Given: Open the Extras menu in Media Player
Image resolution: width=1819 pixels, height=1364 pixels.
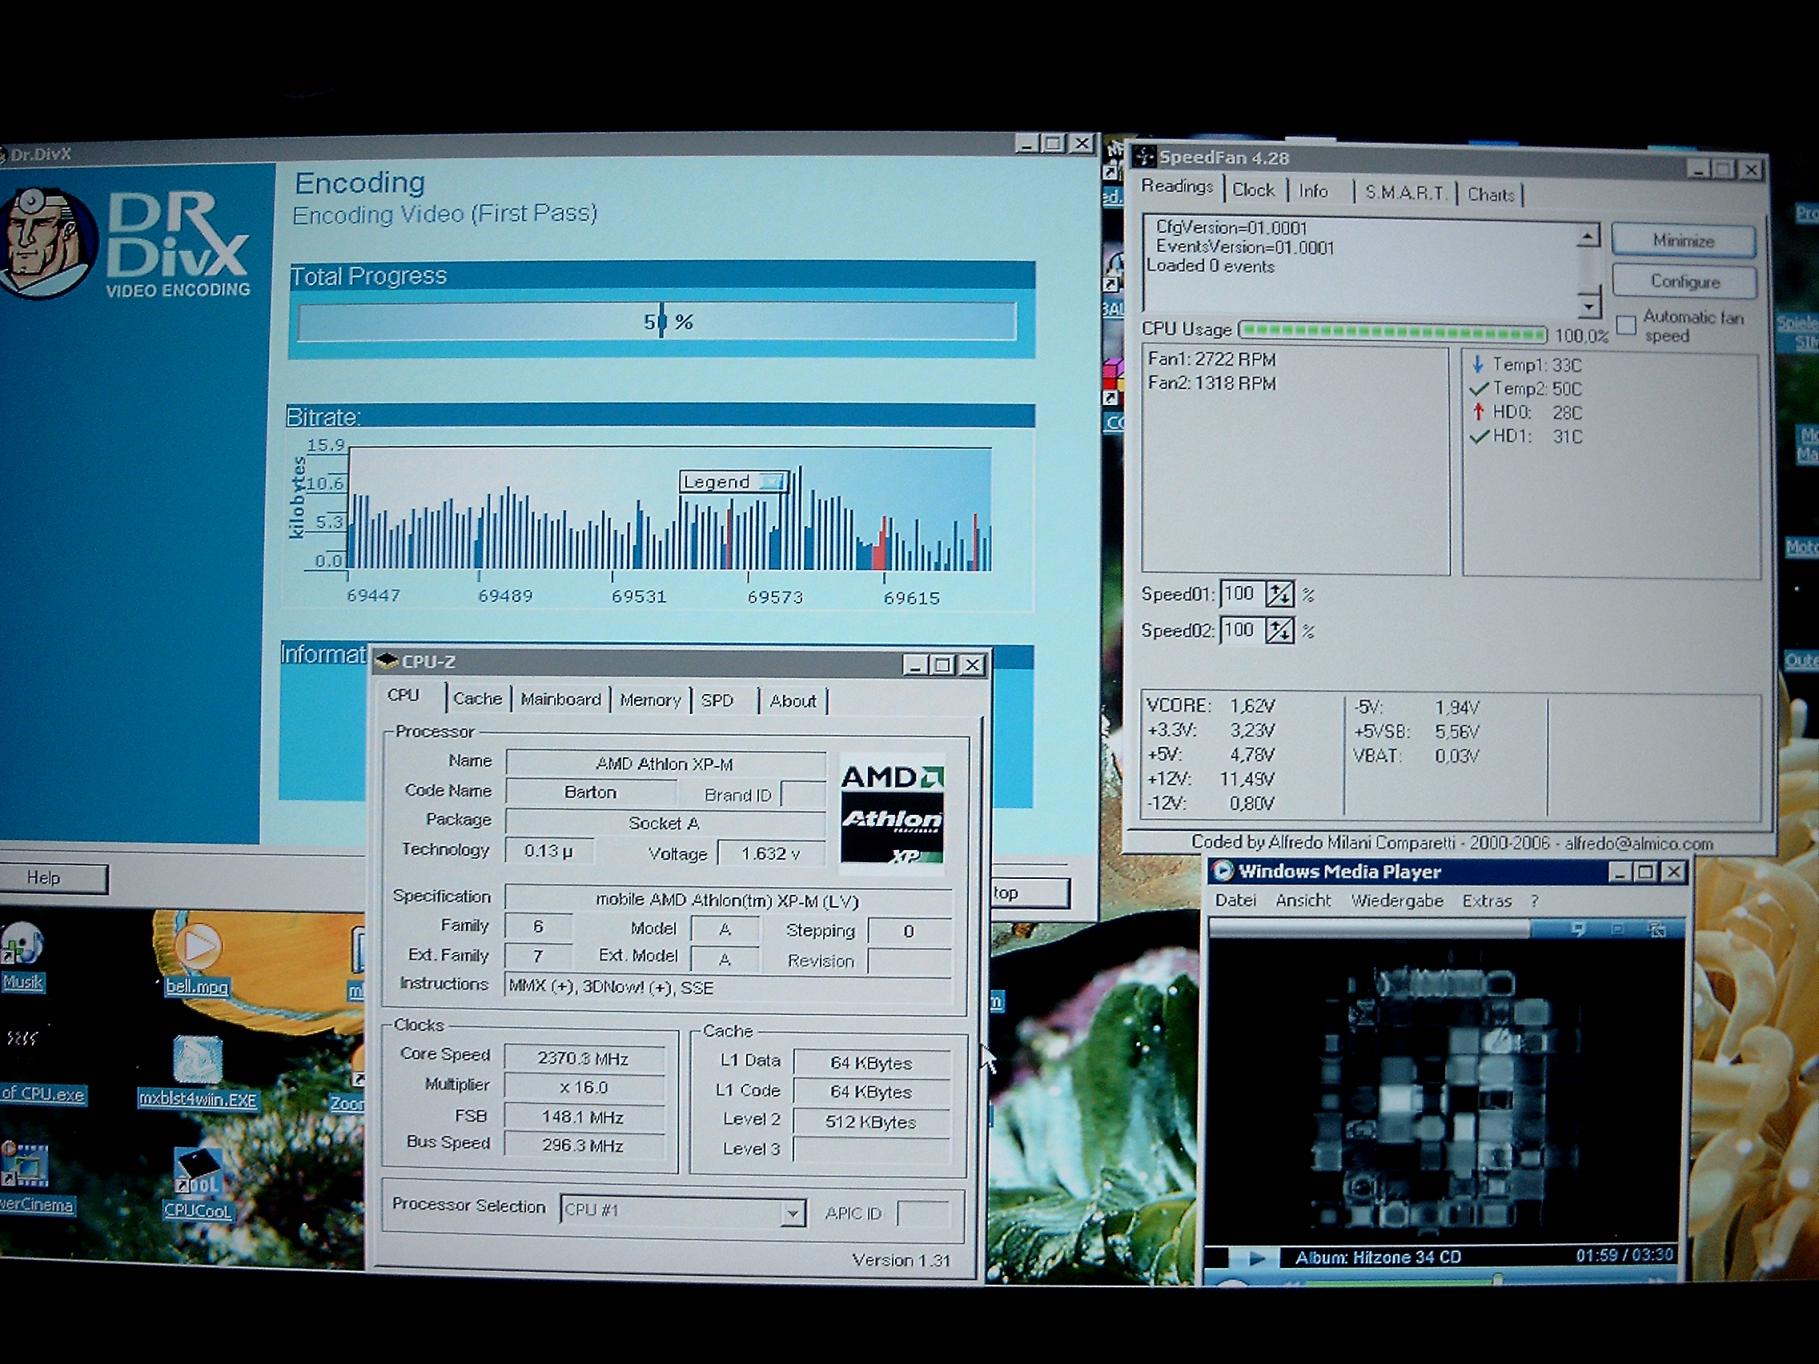Looking at the screenshot, I should [x=1487, y=901].
